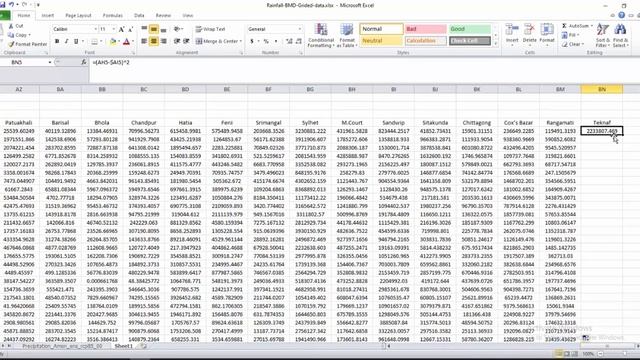Apply the Check Cell style
The height and width of the screenshot is (360, 640).
click(469, 41)
